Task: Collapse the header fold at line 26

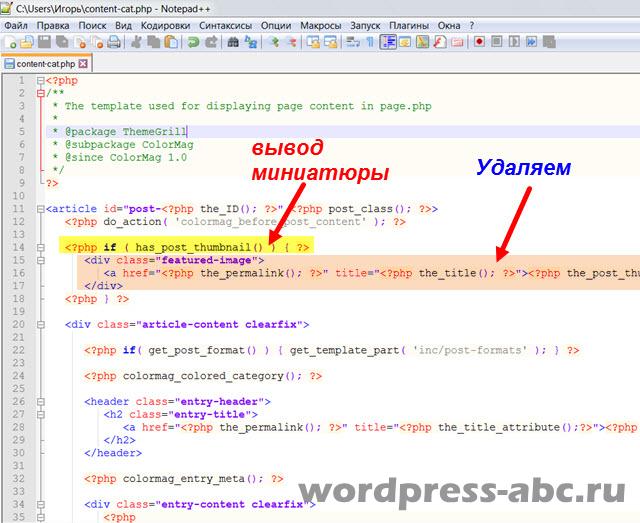Action: click(40, 402)
